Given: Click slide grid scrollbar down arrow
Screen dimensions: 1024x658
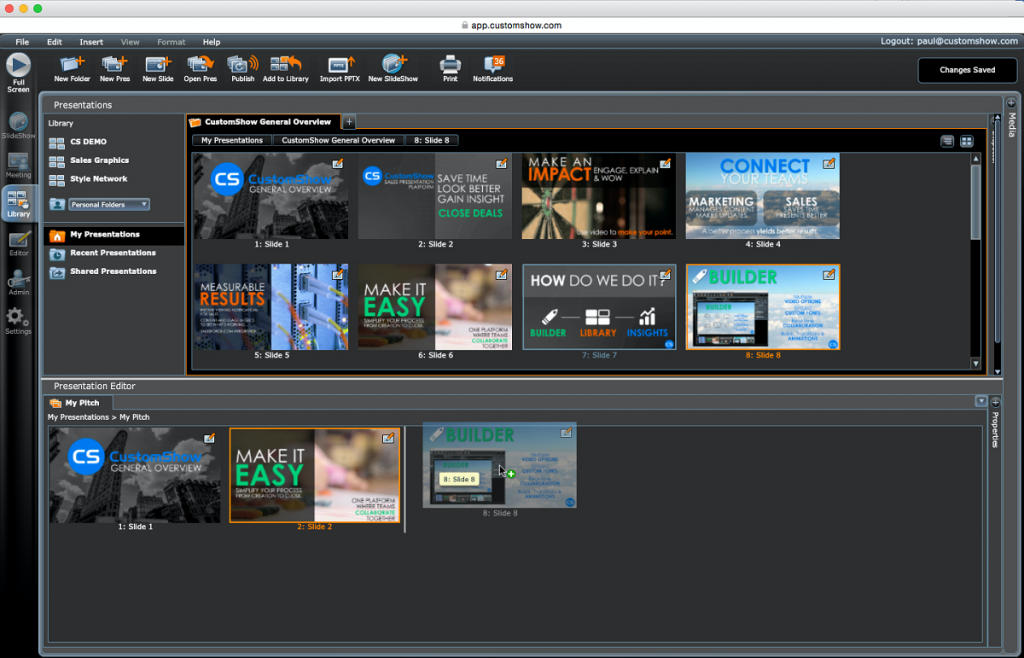Looking at the screenshot, I should tap(976, 364).
